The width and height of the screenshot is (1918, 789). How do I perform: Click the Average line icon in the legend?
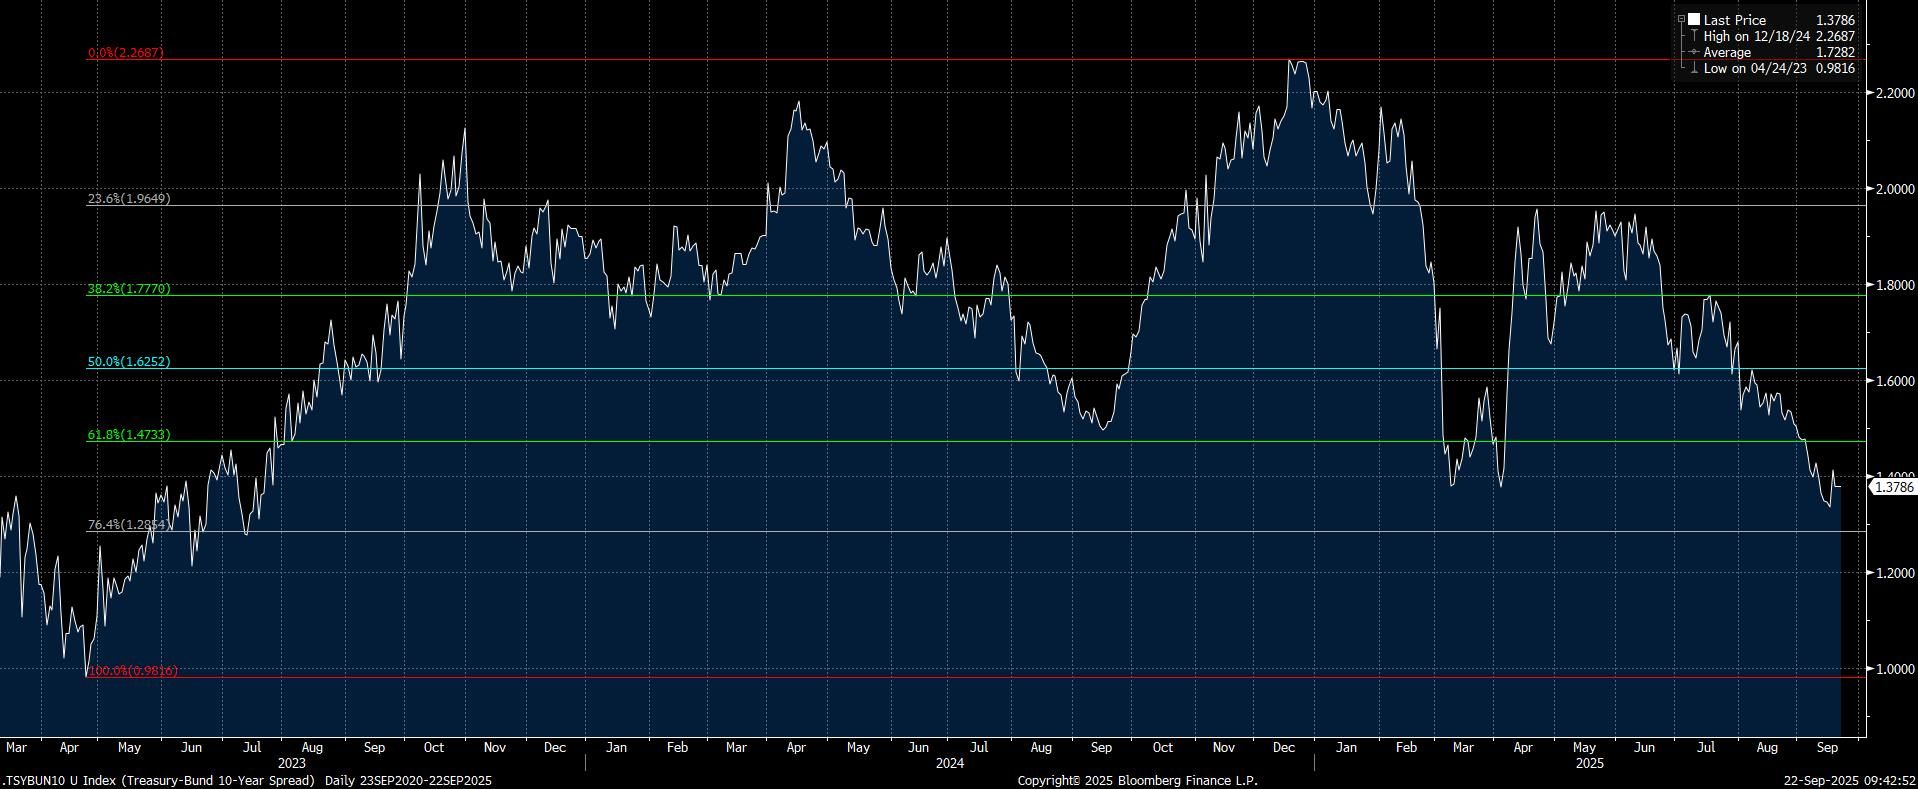pos(1693,52)
